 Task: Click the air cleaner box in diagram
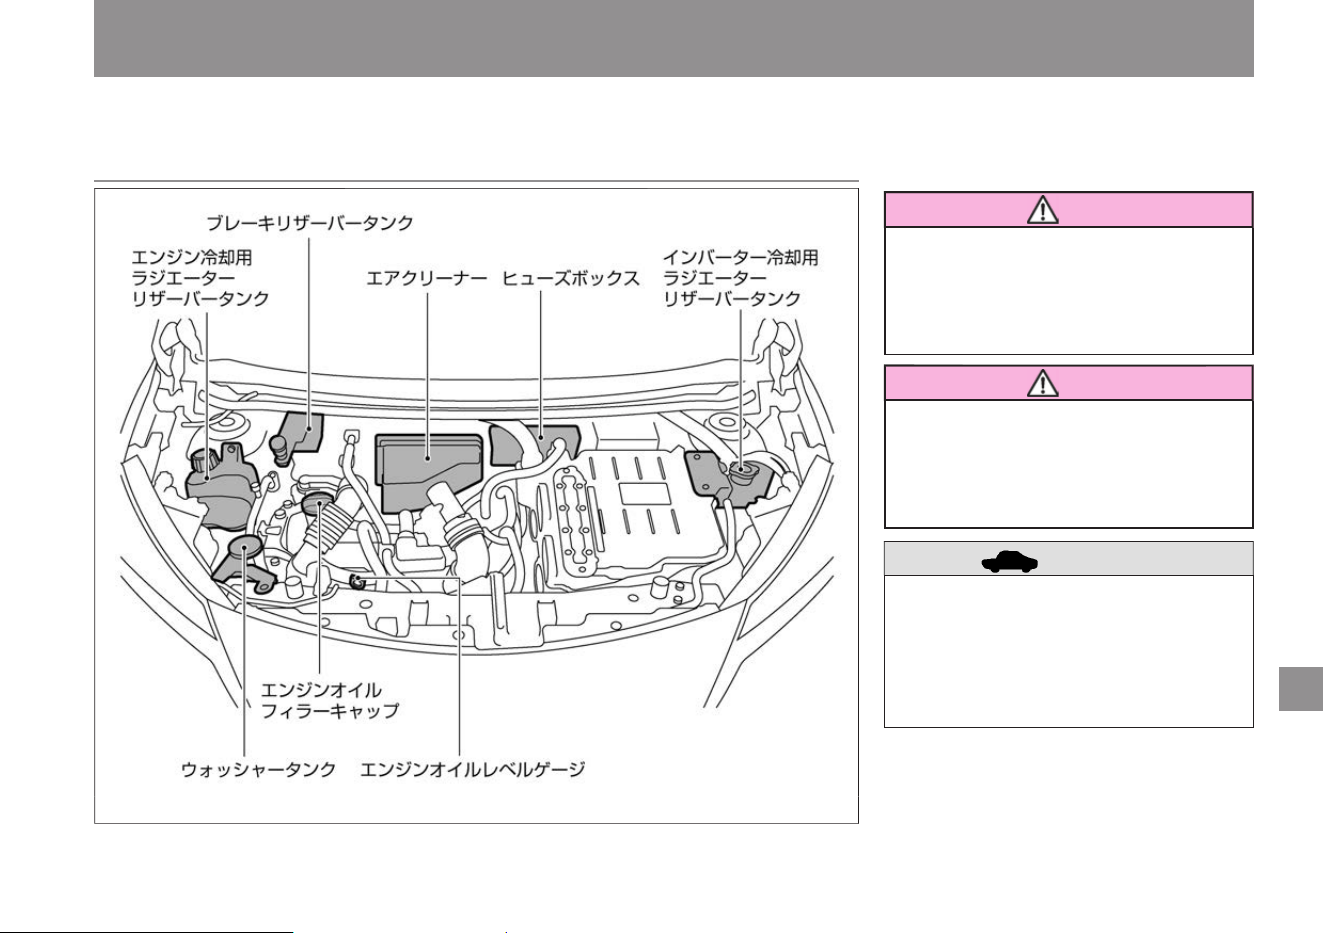point(428,472)
